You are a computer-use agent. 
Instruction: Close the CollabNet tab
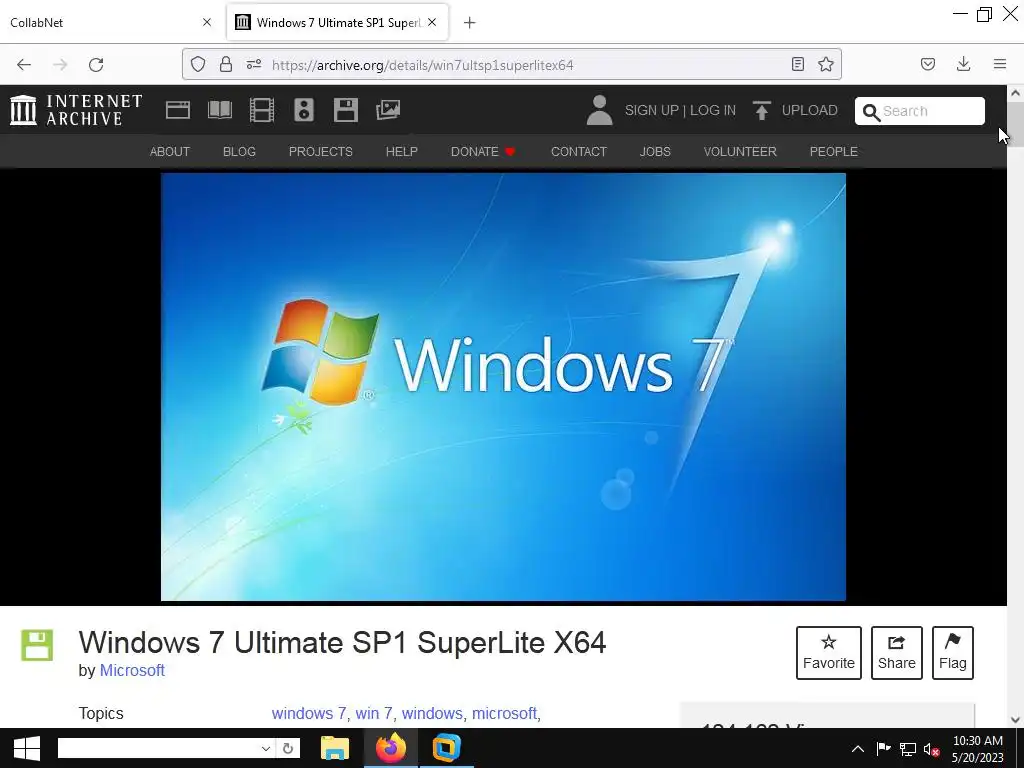[207, 22]
